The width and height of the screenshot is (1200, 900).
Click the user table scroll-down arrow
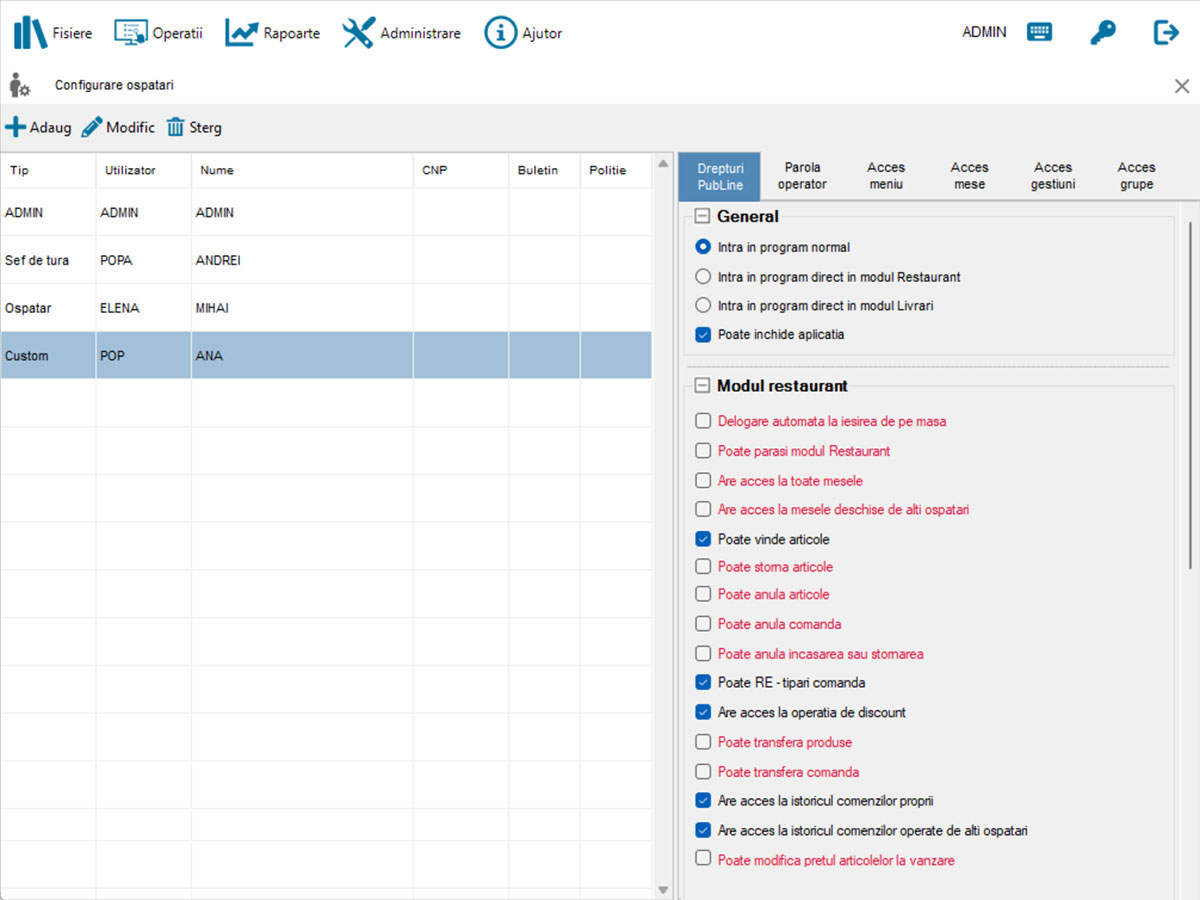662,889
